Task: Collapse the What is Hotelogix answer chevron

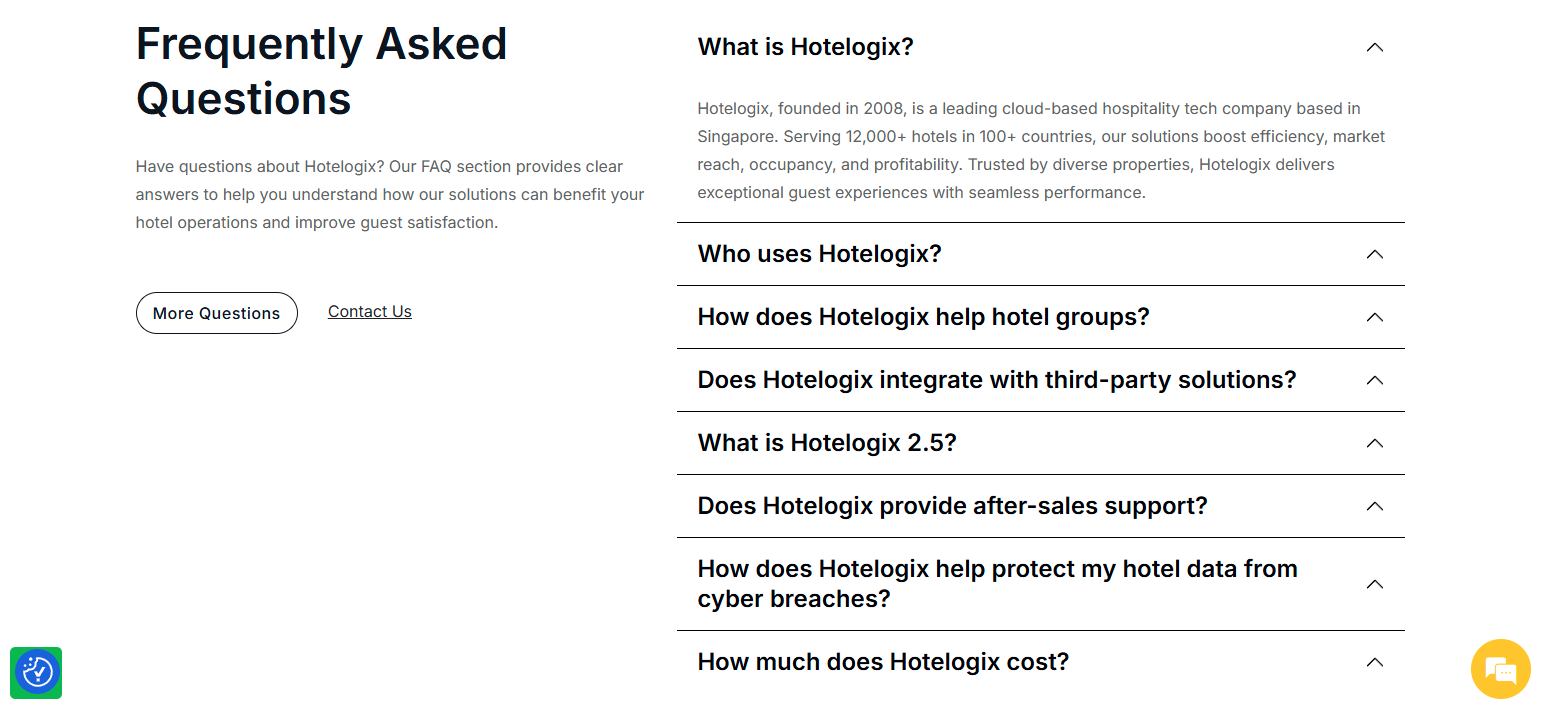Action: [x=1374, y=47]
